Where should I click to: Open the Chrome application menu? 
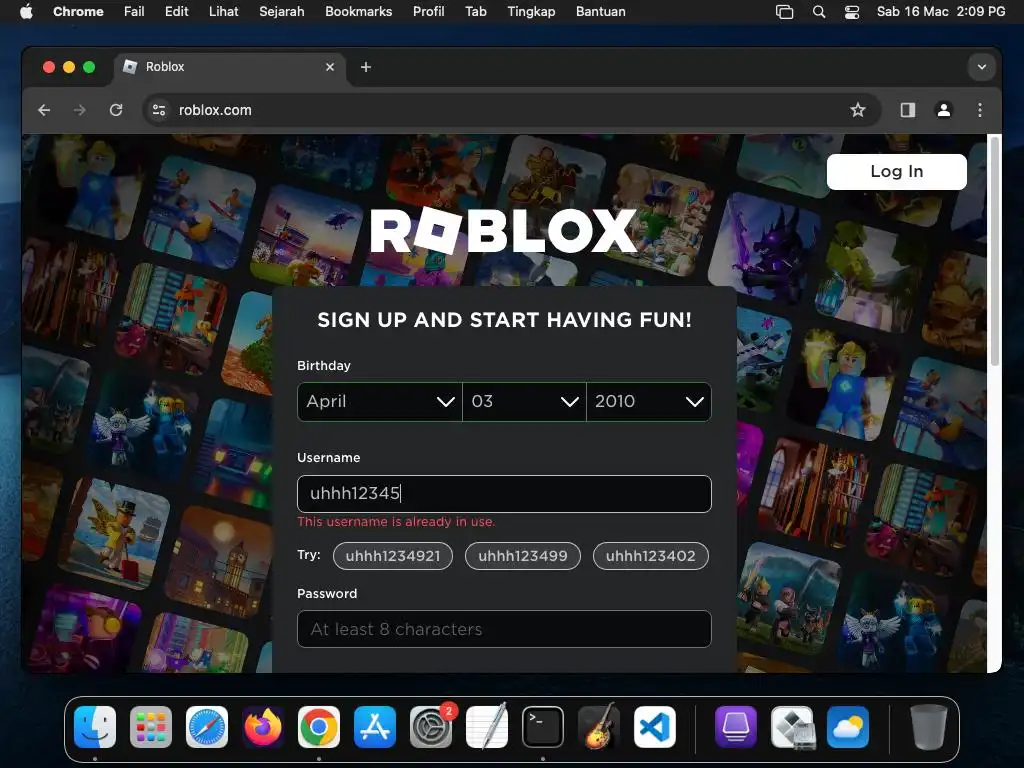pos(78,12)
